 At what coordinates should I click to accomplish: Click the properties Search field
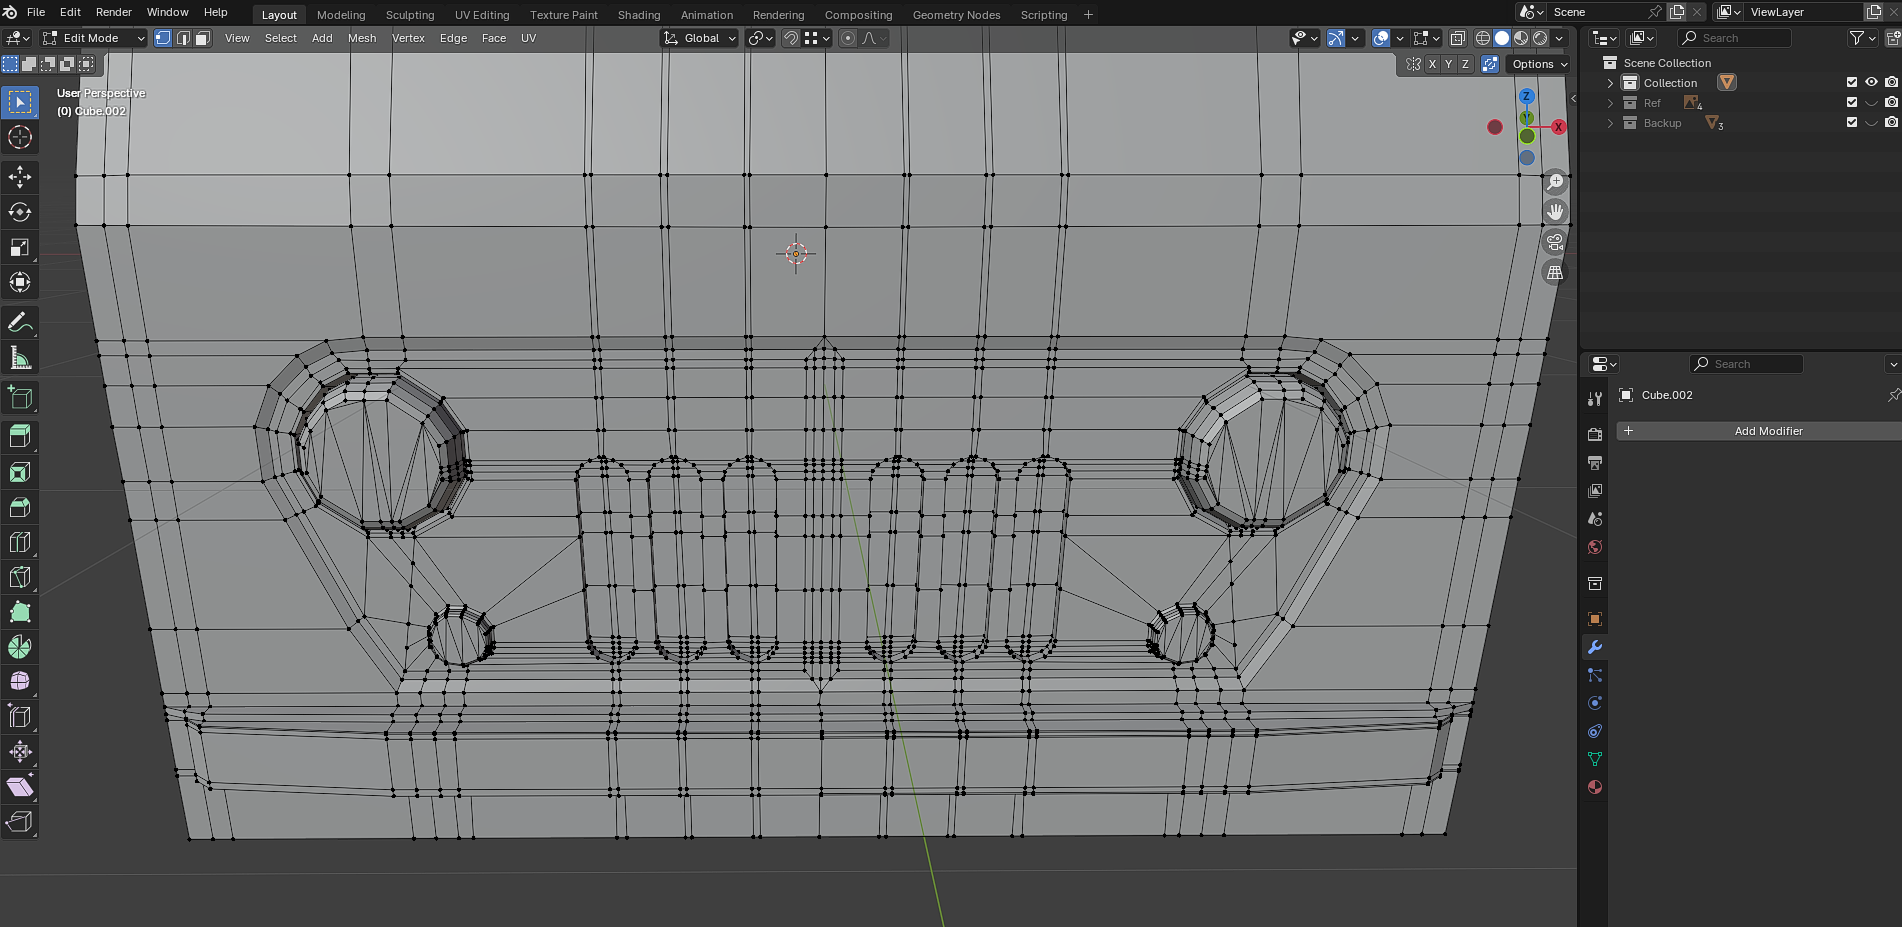(1746, 364)
